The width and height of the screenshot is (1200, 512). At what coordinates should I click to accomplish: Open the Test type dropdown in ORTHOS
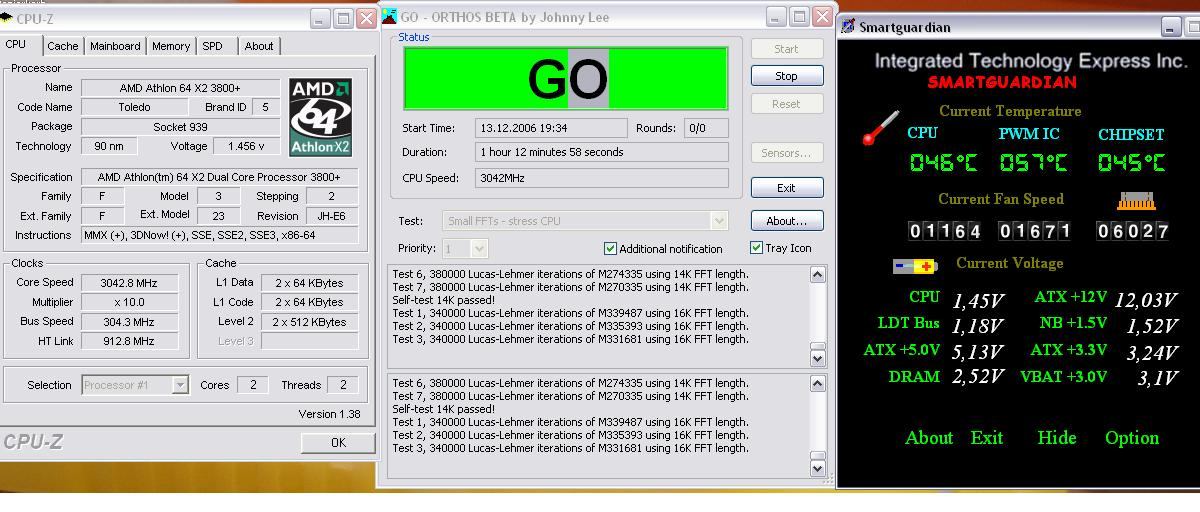point(719,221)
